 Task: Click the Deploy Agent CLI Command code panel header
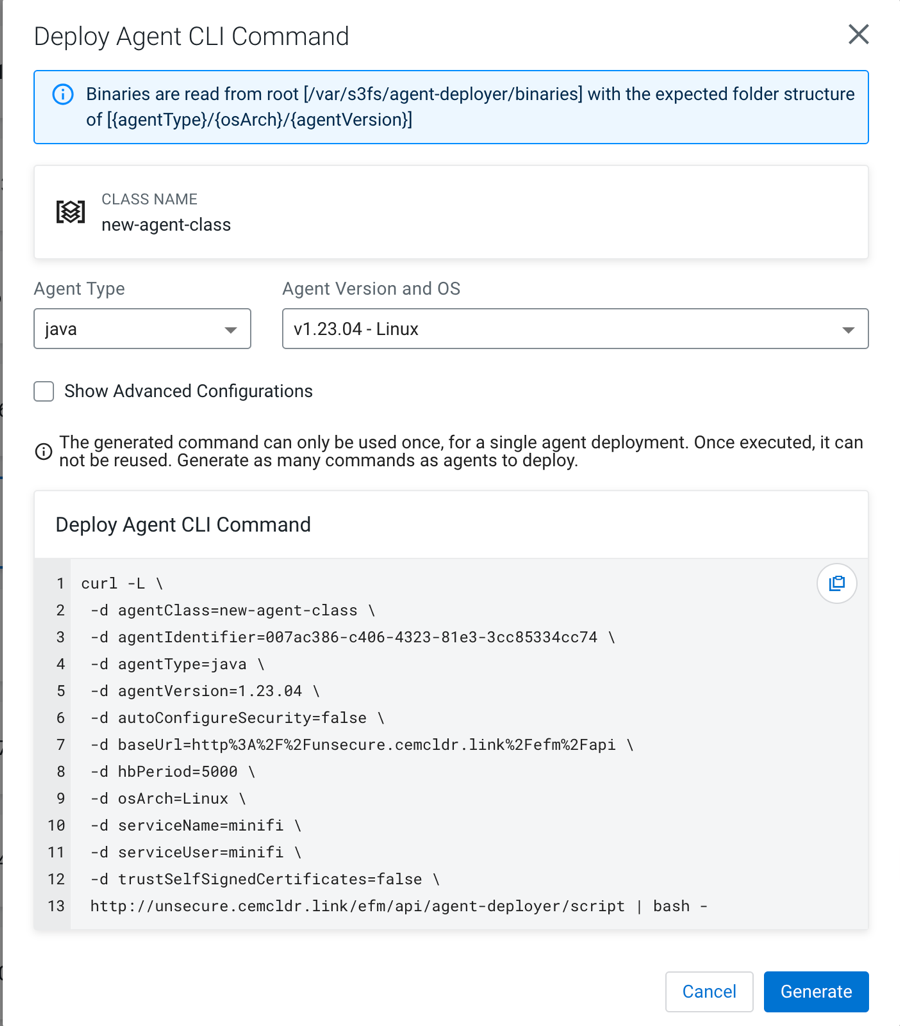click(183, 525)
